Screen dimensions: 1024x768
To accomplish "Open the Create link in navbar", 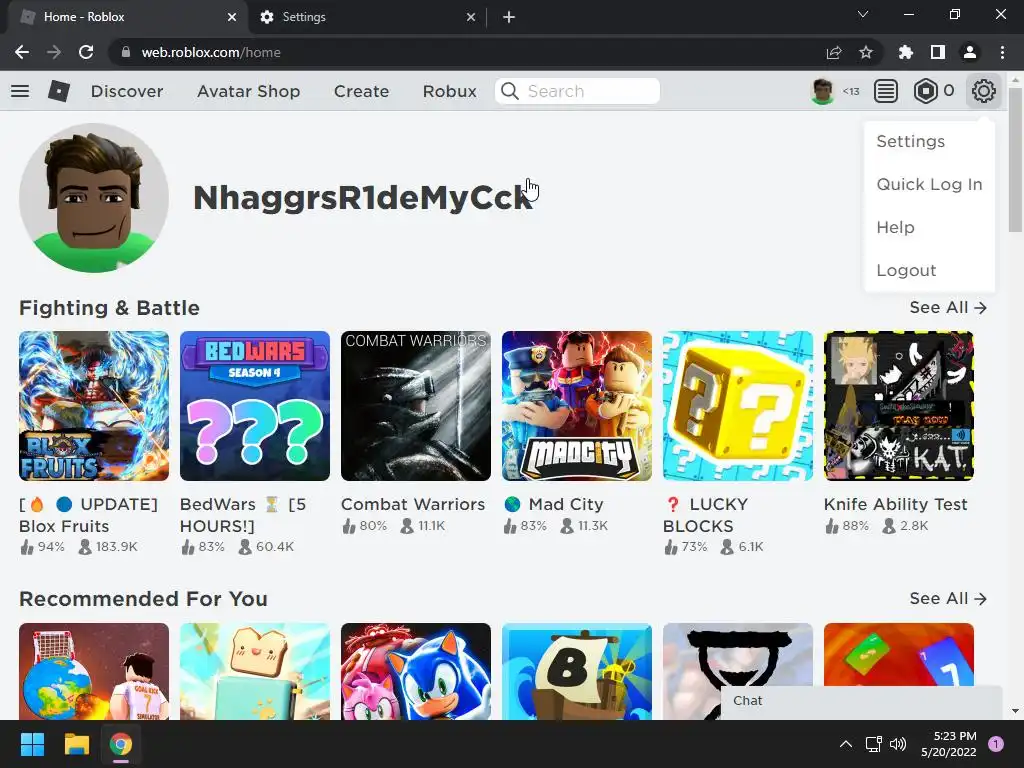I will tap(361, 91).
